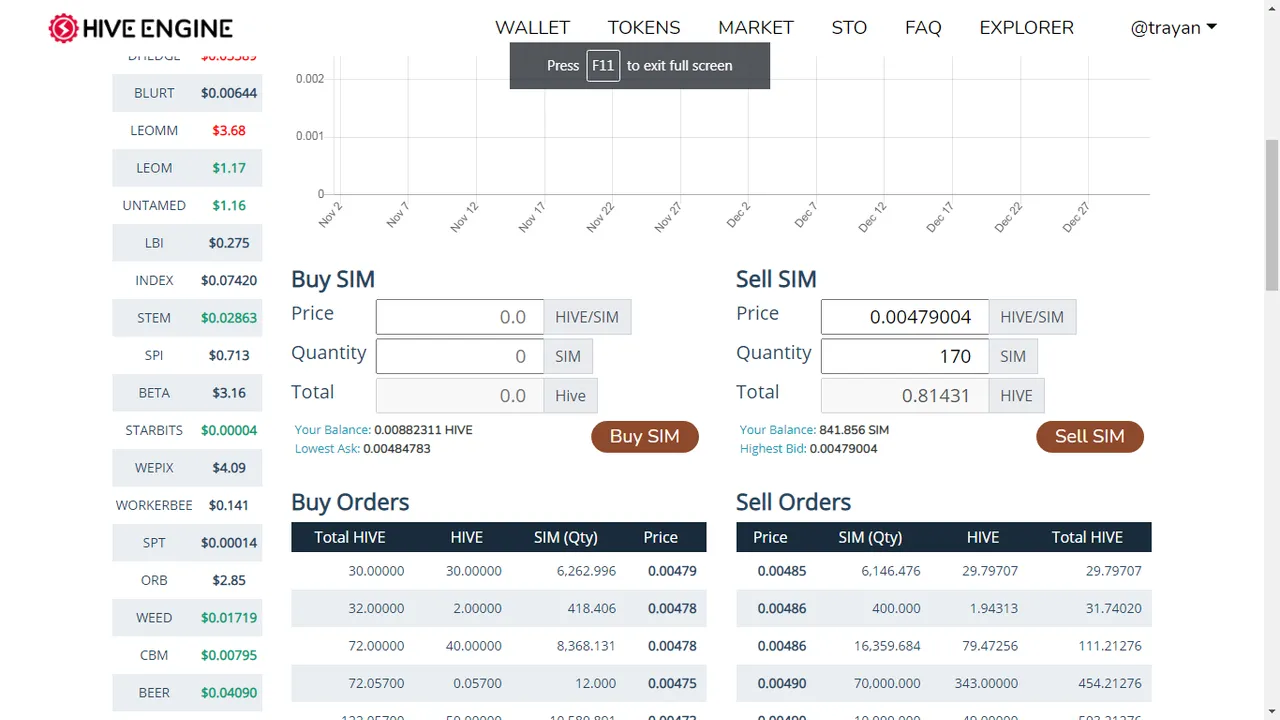This screenshot has width=1280, height=720.
Task: Select buy order with 8,368.131 SIM
Action: pyautogui.click(x=499, y=646)
